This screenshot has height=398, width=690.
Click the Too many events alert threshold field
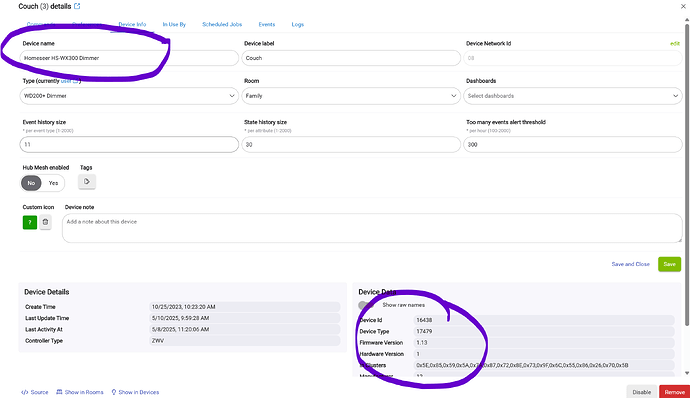coord(573,144)
